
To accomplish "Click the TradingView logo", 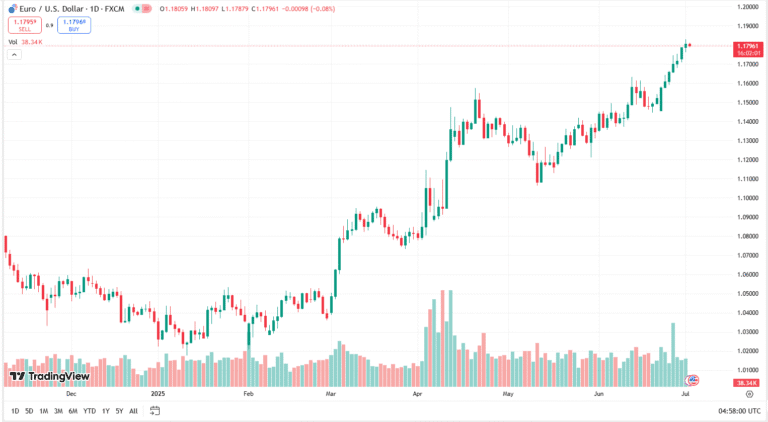I will tap(49, 377).
